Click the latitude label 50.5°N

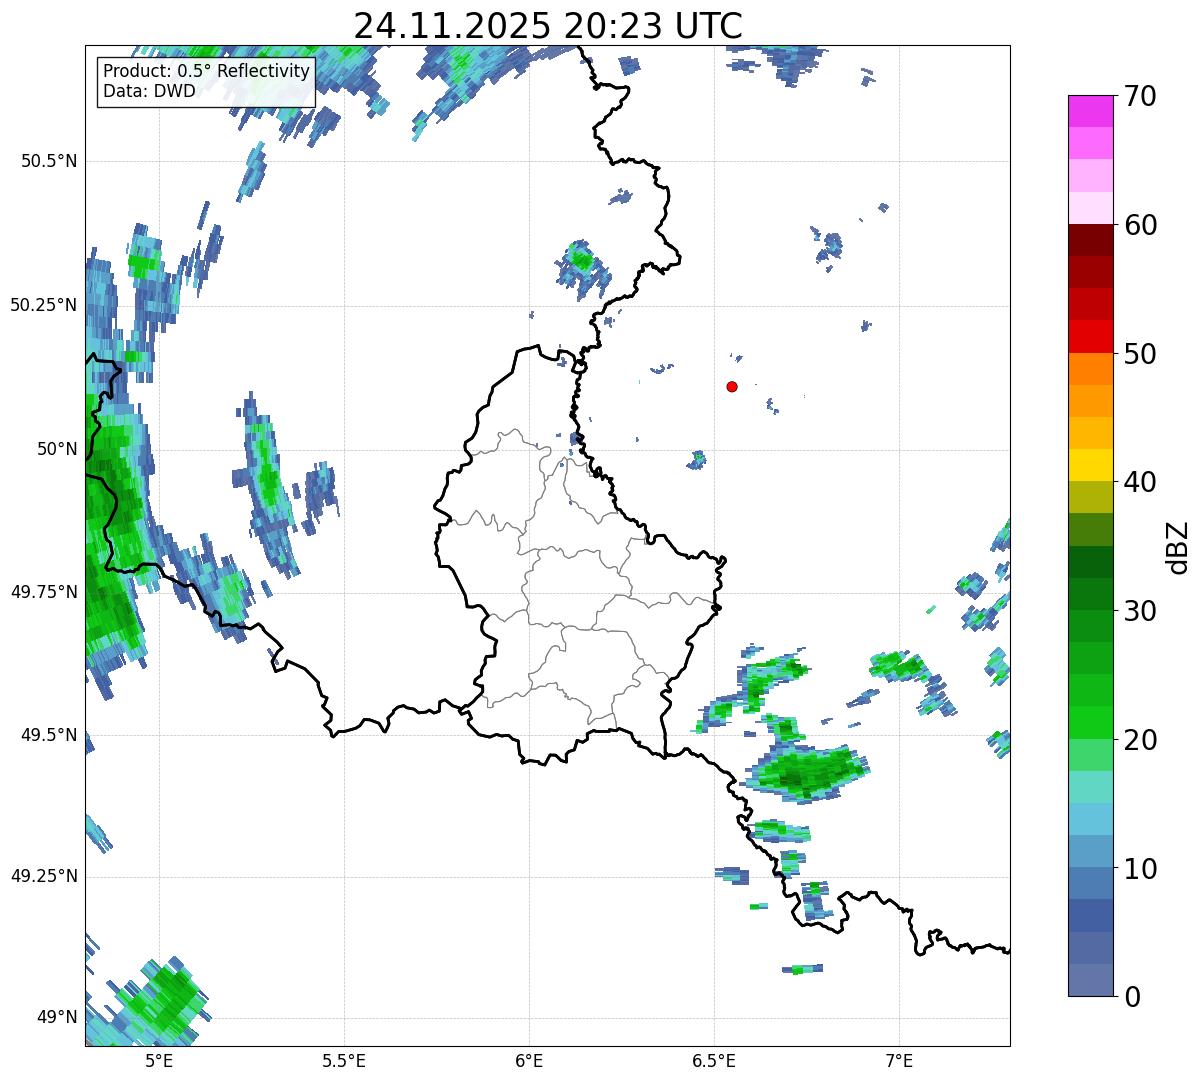(x=49, y=161)
